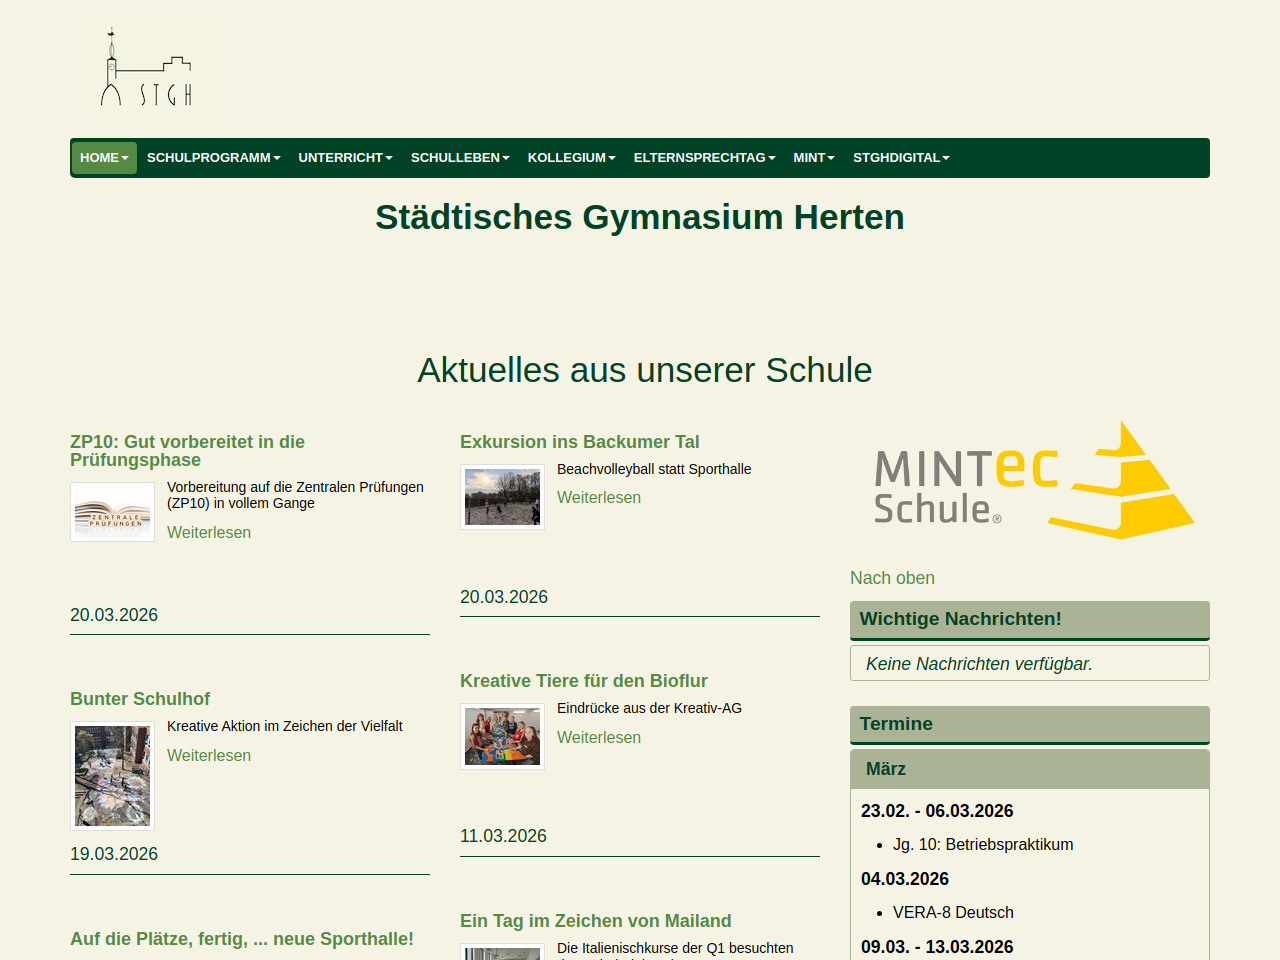The height and width of the screenshot is (960, 1280).
Task: Open the Kreative Tiere group photo
Action: click(502, 736)
